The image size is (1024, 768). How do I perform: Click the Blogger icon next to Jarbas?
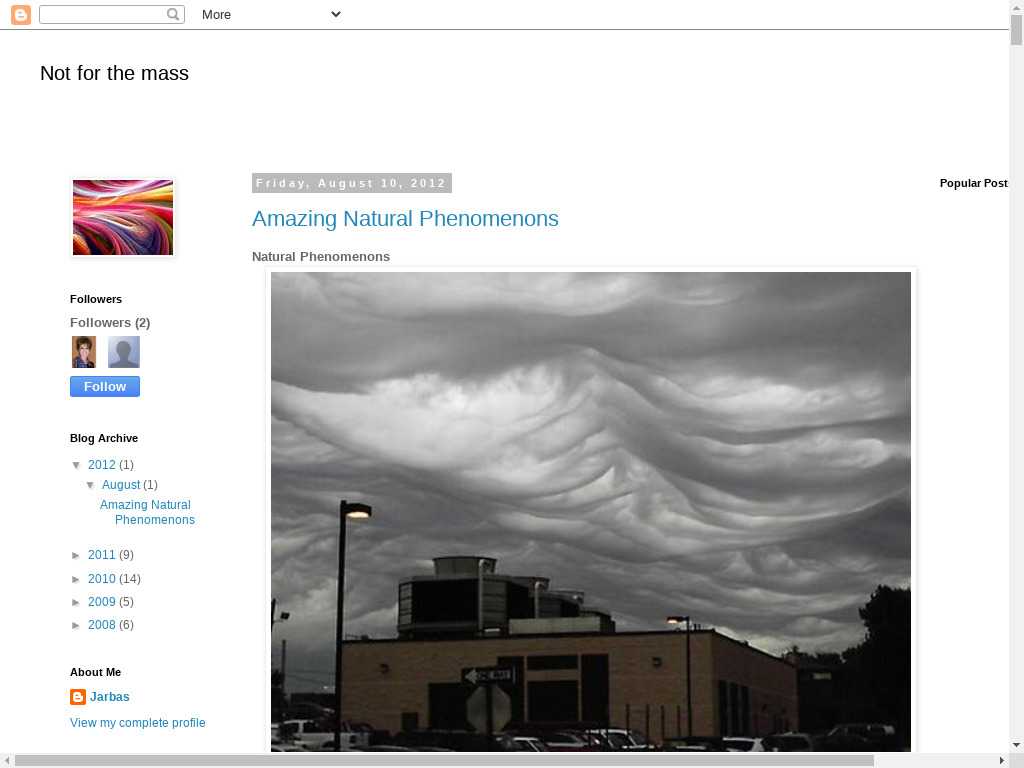click(78, 697)
